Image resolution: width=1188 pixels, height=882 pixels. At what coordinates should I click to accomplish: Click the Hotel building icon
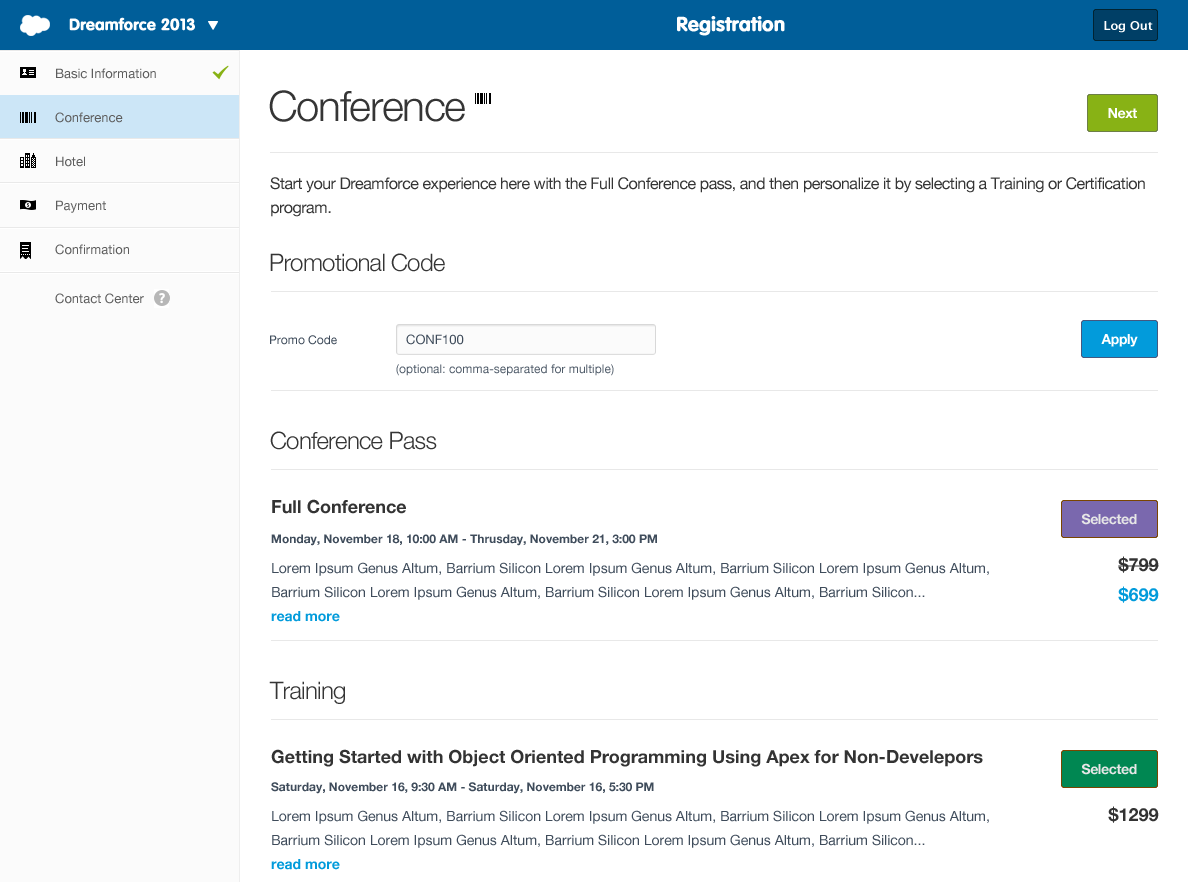coord(28,161)
